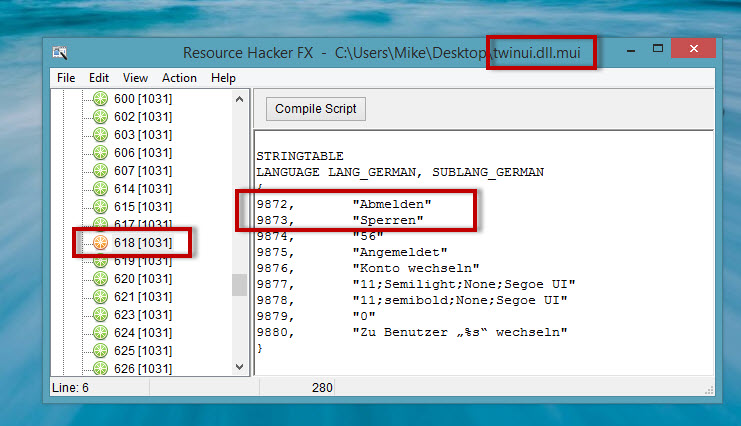Select tree item 602 [1031] label

(x=143, y=116)
